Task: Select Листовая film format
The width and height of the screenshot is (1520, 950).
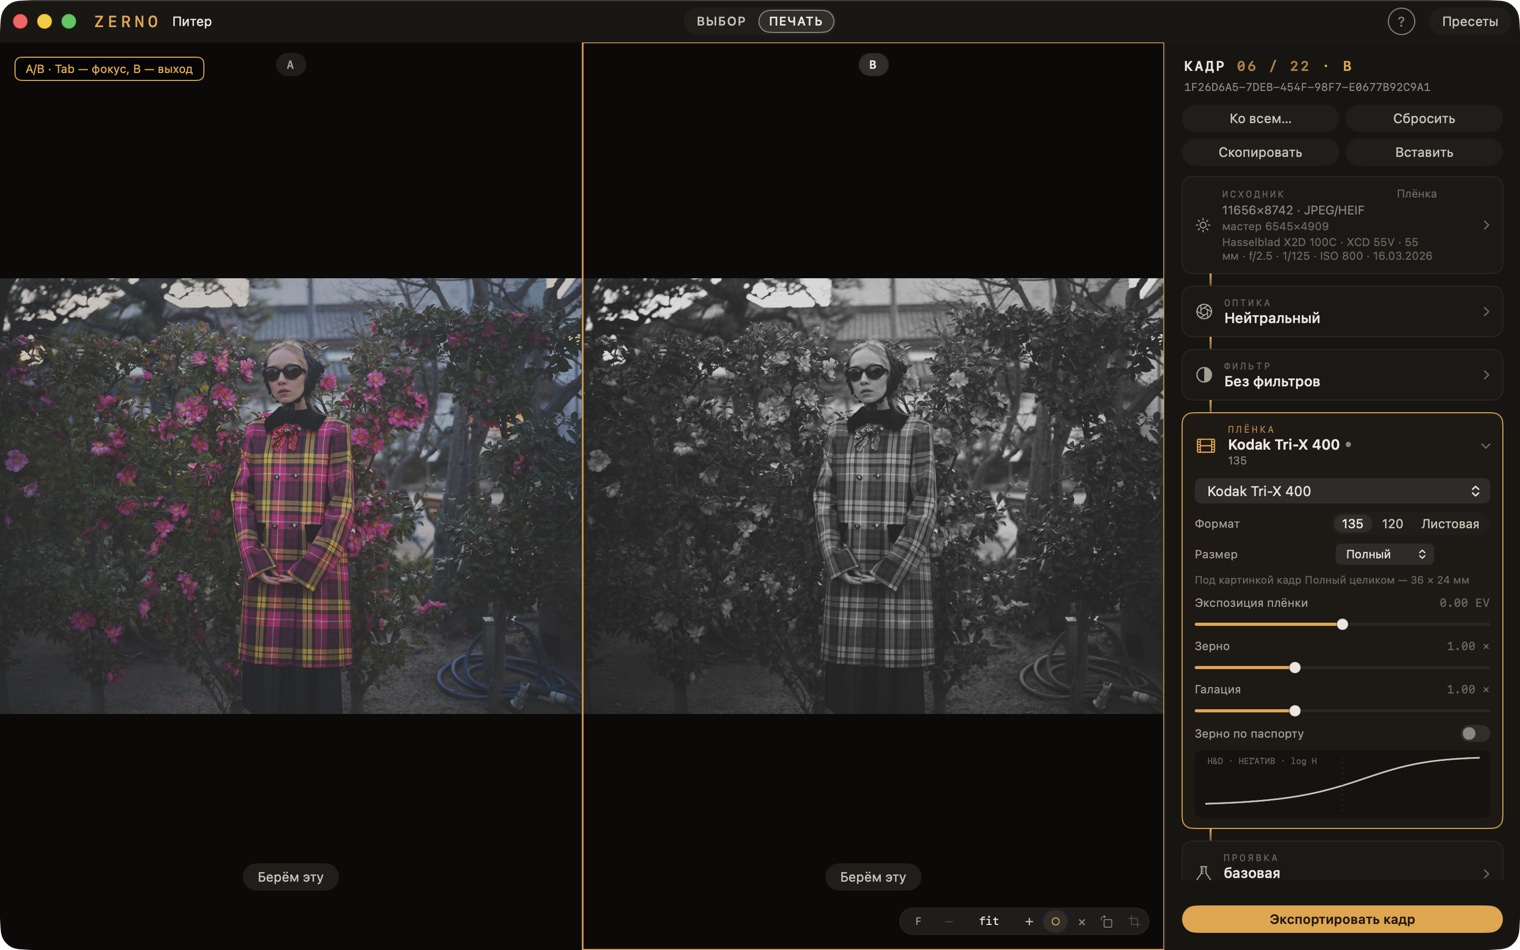Action: [1450, 524]
